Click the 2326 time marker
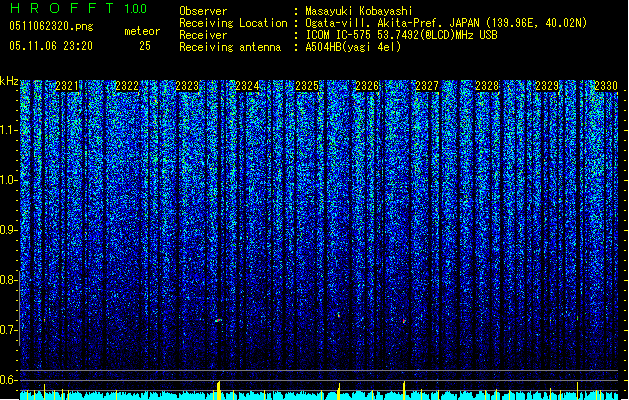Image resolution: width=629 pixels, height=400 pixels. [367, 86]
